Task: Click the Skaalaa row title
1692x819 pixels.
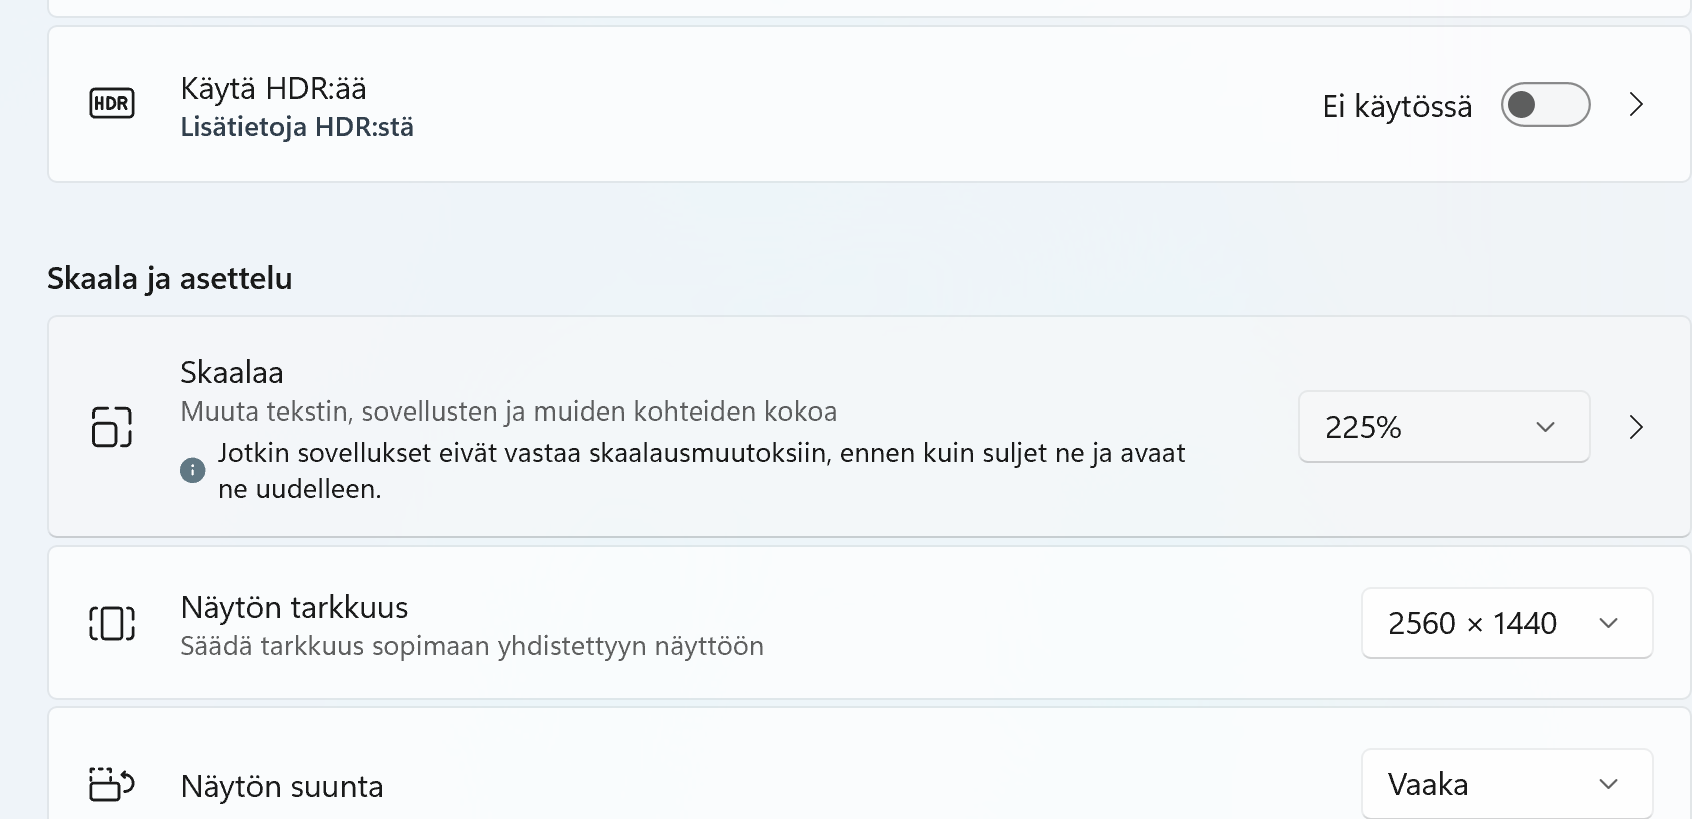Action: click(x=232, y=372)
